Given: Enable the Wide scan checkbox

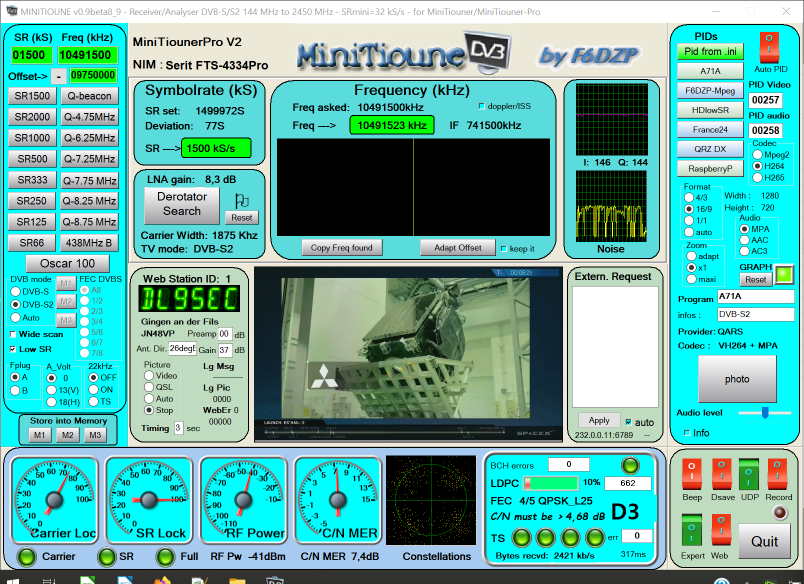Looking at the screenshot, I should (13, 334).
